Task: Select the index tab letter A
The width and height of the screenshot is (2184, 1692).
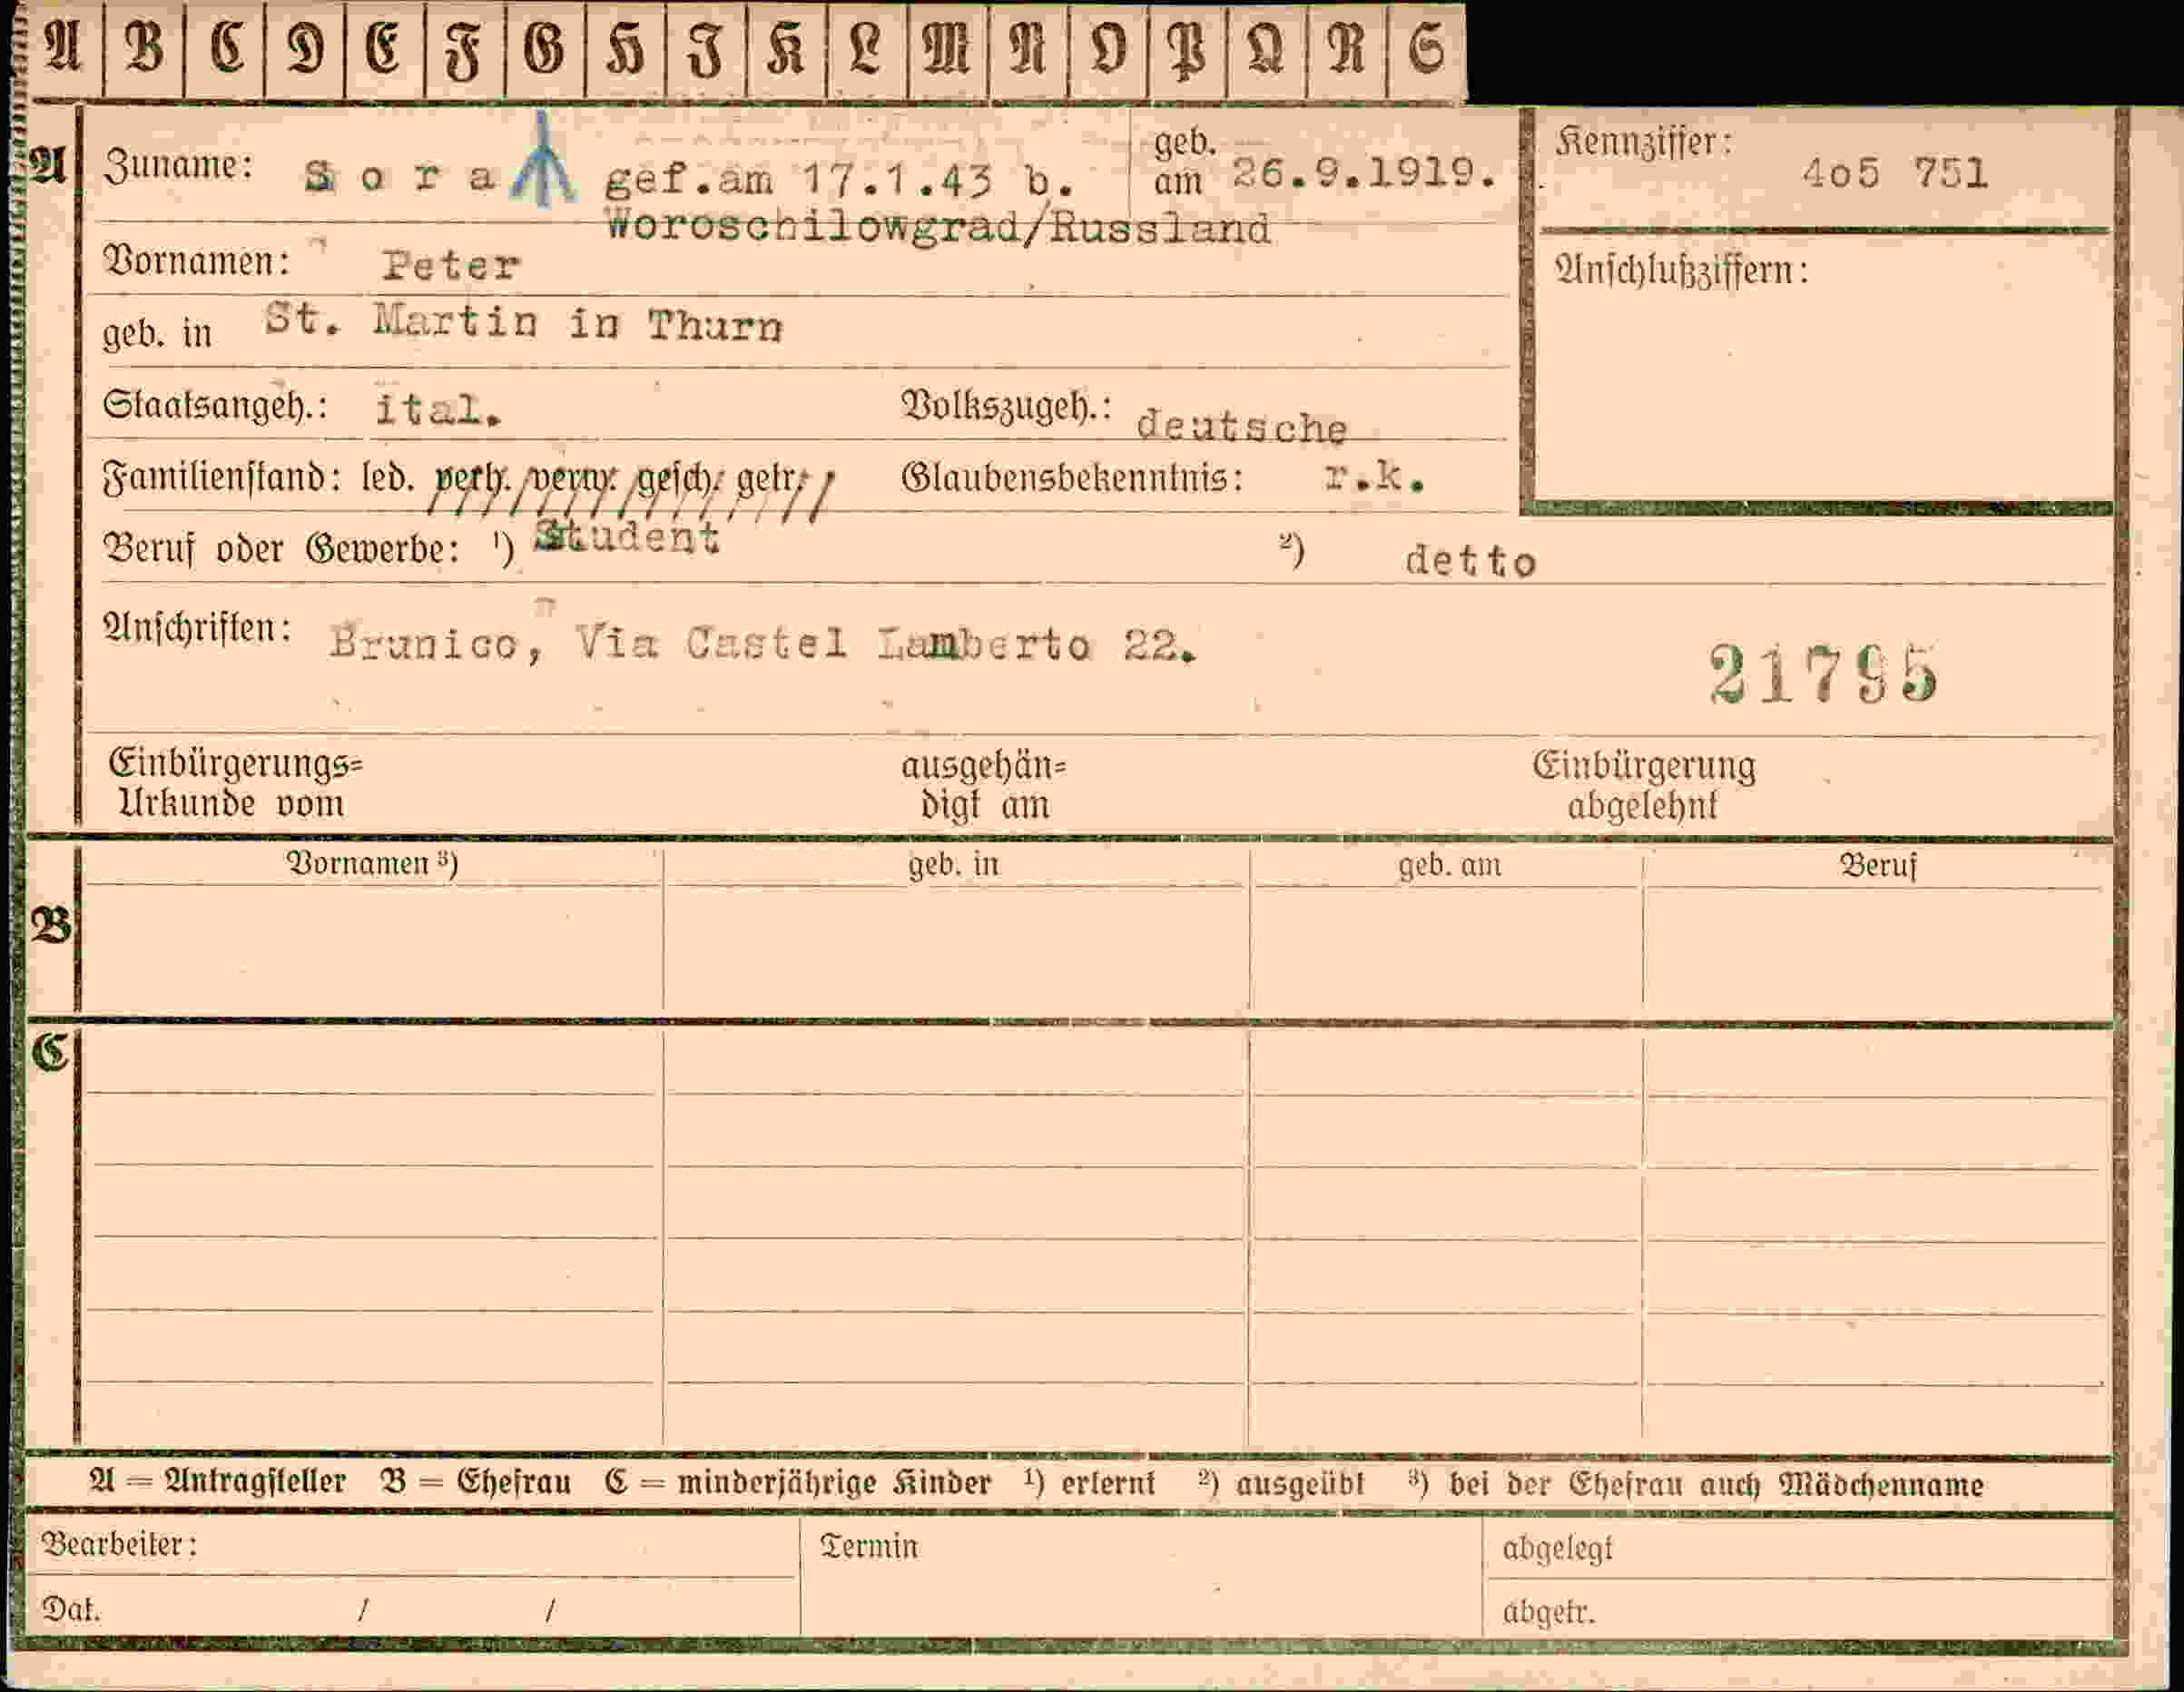Action: pyautogui.click(x=64, y=48)
